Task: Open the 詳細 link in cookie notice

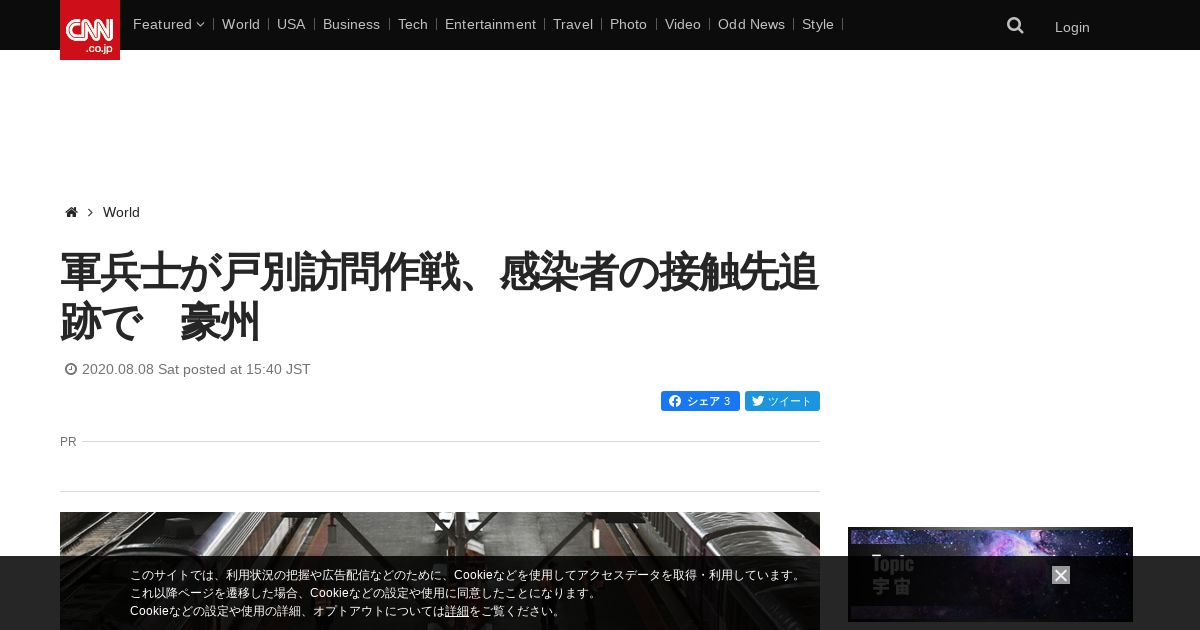Action: click(457, 611)
